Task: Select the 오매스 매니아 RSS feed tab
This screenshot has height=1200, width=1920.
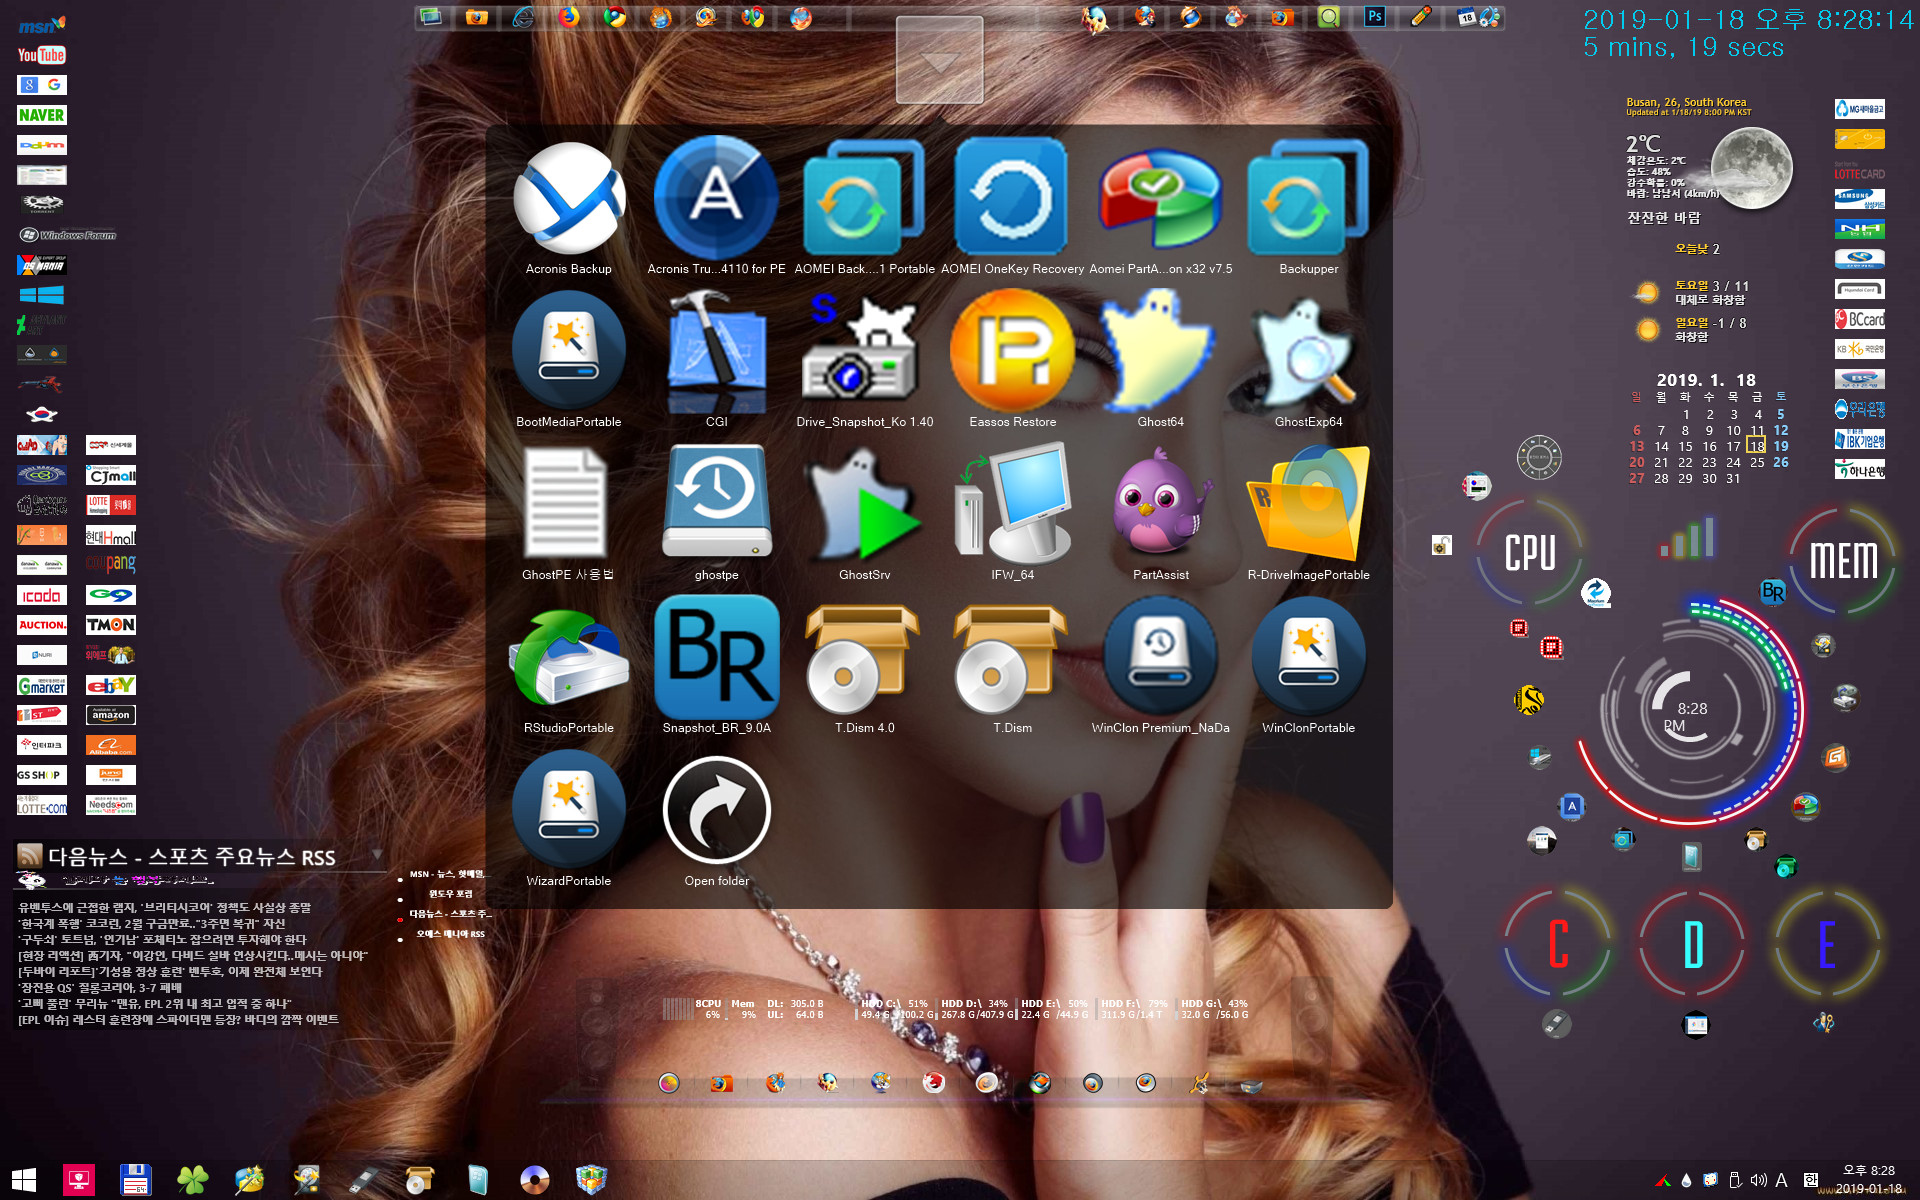Action: (x=450, y=934)
